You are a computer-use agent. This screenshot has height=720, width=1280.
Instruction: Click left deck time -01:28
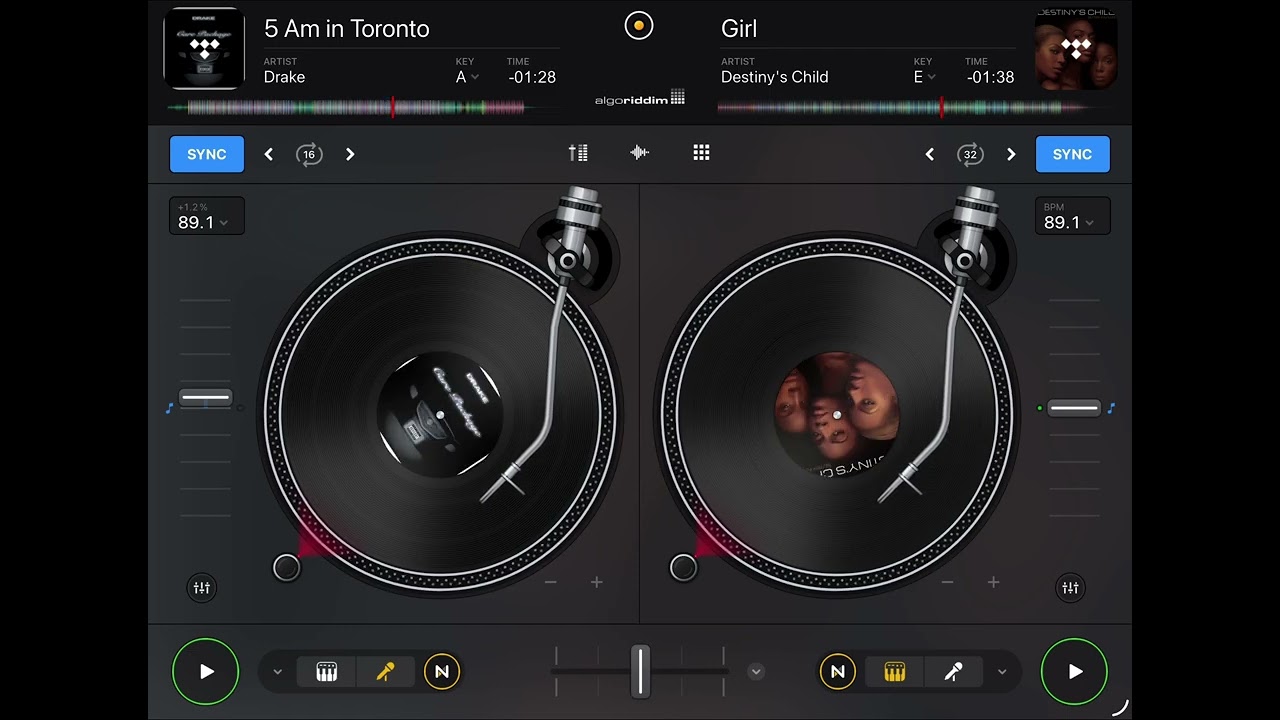pos(531,77)
